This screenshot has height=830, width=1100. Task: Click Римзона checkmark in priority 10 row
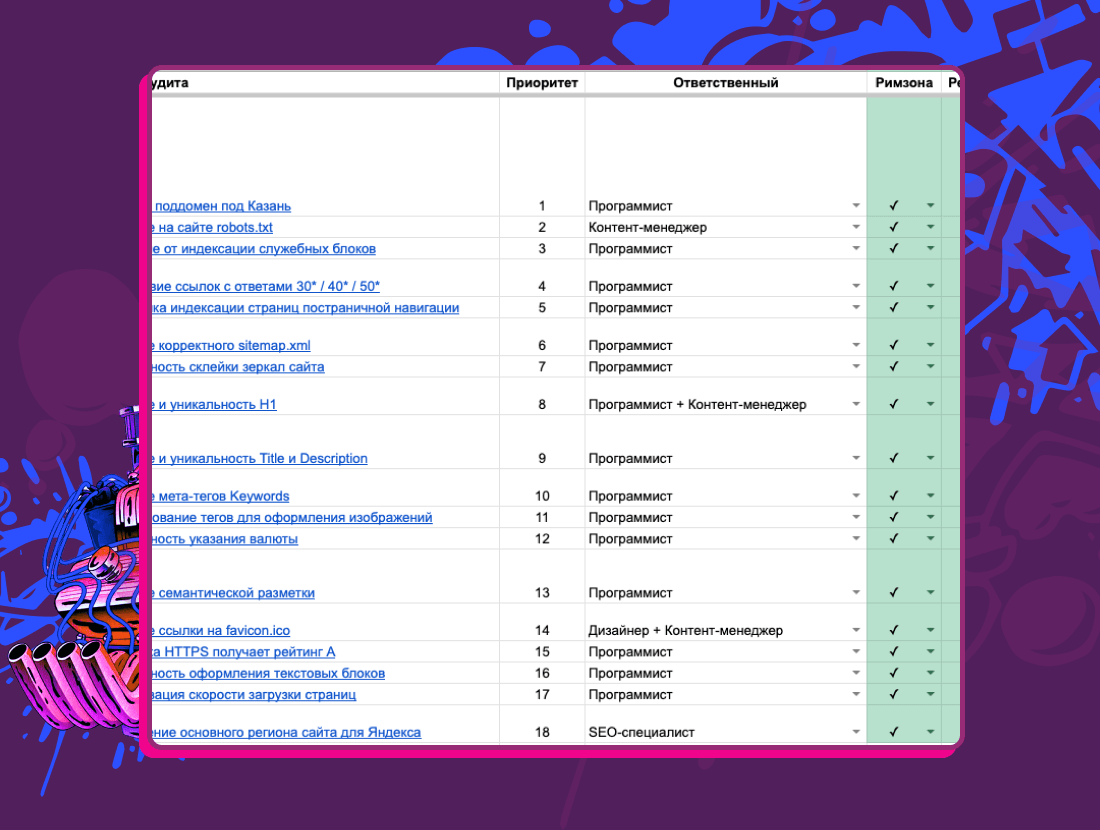pos(894,496)
